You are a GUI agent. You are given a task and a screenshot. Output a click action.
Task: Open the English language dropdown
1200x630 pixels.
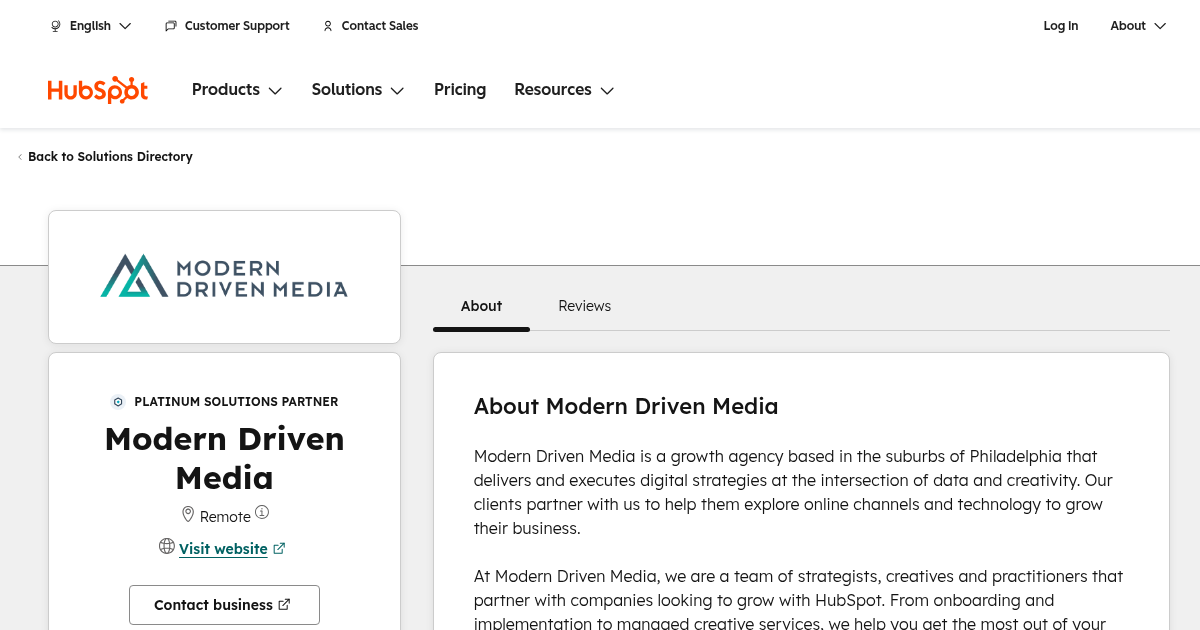91,26
